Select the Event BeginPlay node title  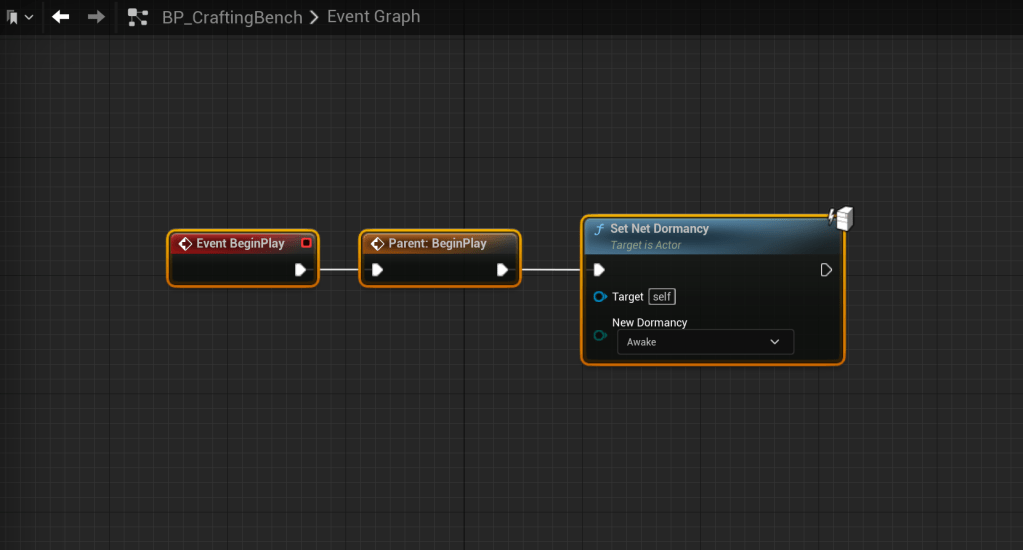click(x=239, y=243)
